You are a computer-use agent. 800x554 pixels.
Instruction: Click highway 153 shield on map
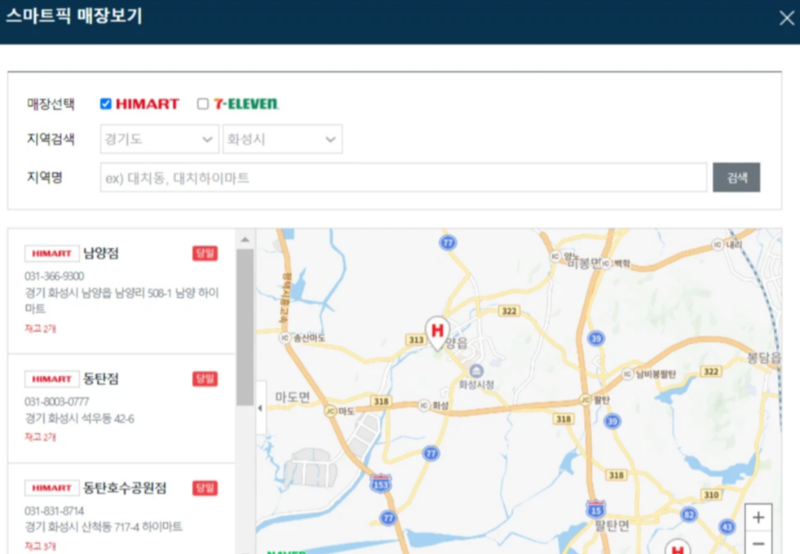coord(381,484)
